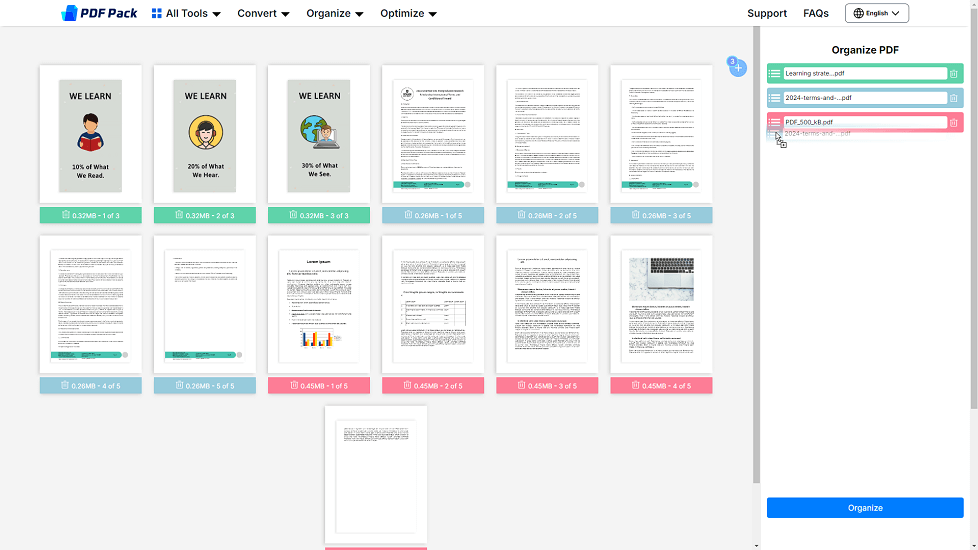The width and height of the screenshot is (978, 550).
Task: Click the blue Organize button
Action: coord(865,508)
